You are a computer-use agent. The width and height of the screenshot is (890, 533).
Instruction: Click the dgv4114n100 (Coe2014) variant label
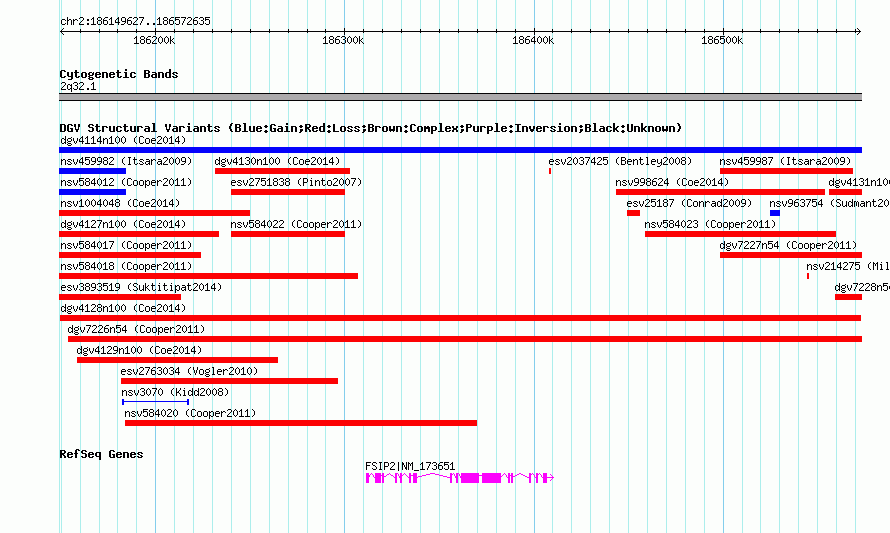point(123,140)
